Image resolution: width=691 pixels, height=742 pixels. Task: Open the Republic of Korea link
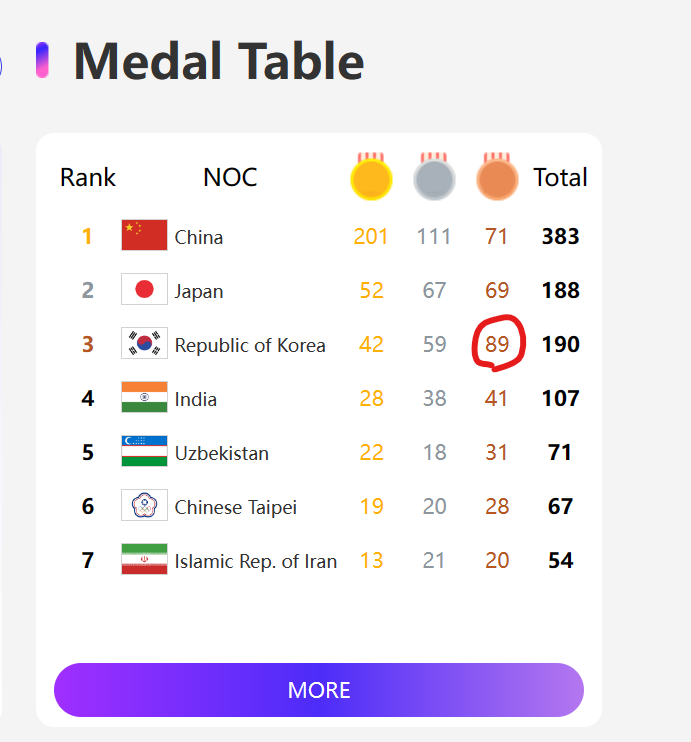[x=250, y=345]
